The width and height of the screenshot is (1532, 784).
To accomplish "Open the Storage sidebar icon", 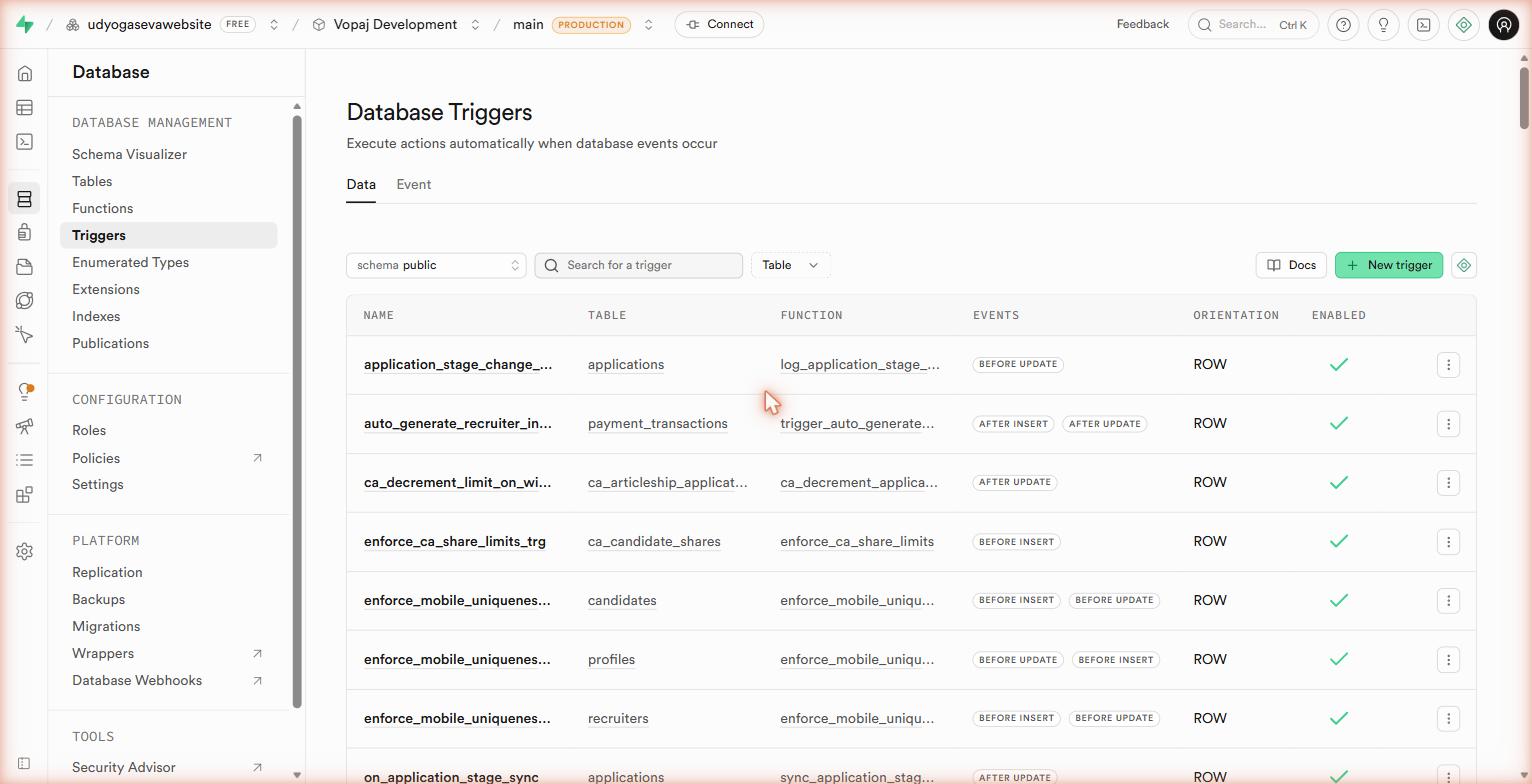I will (x=25, y=267).
